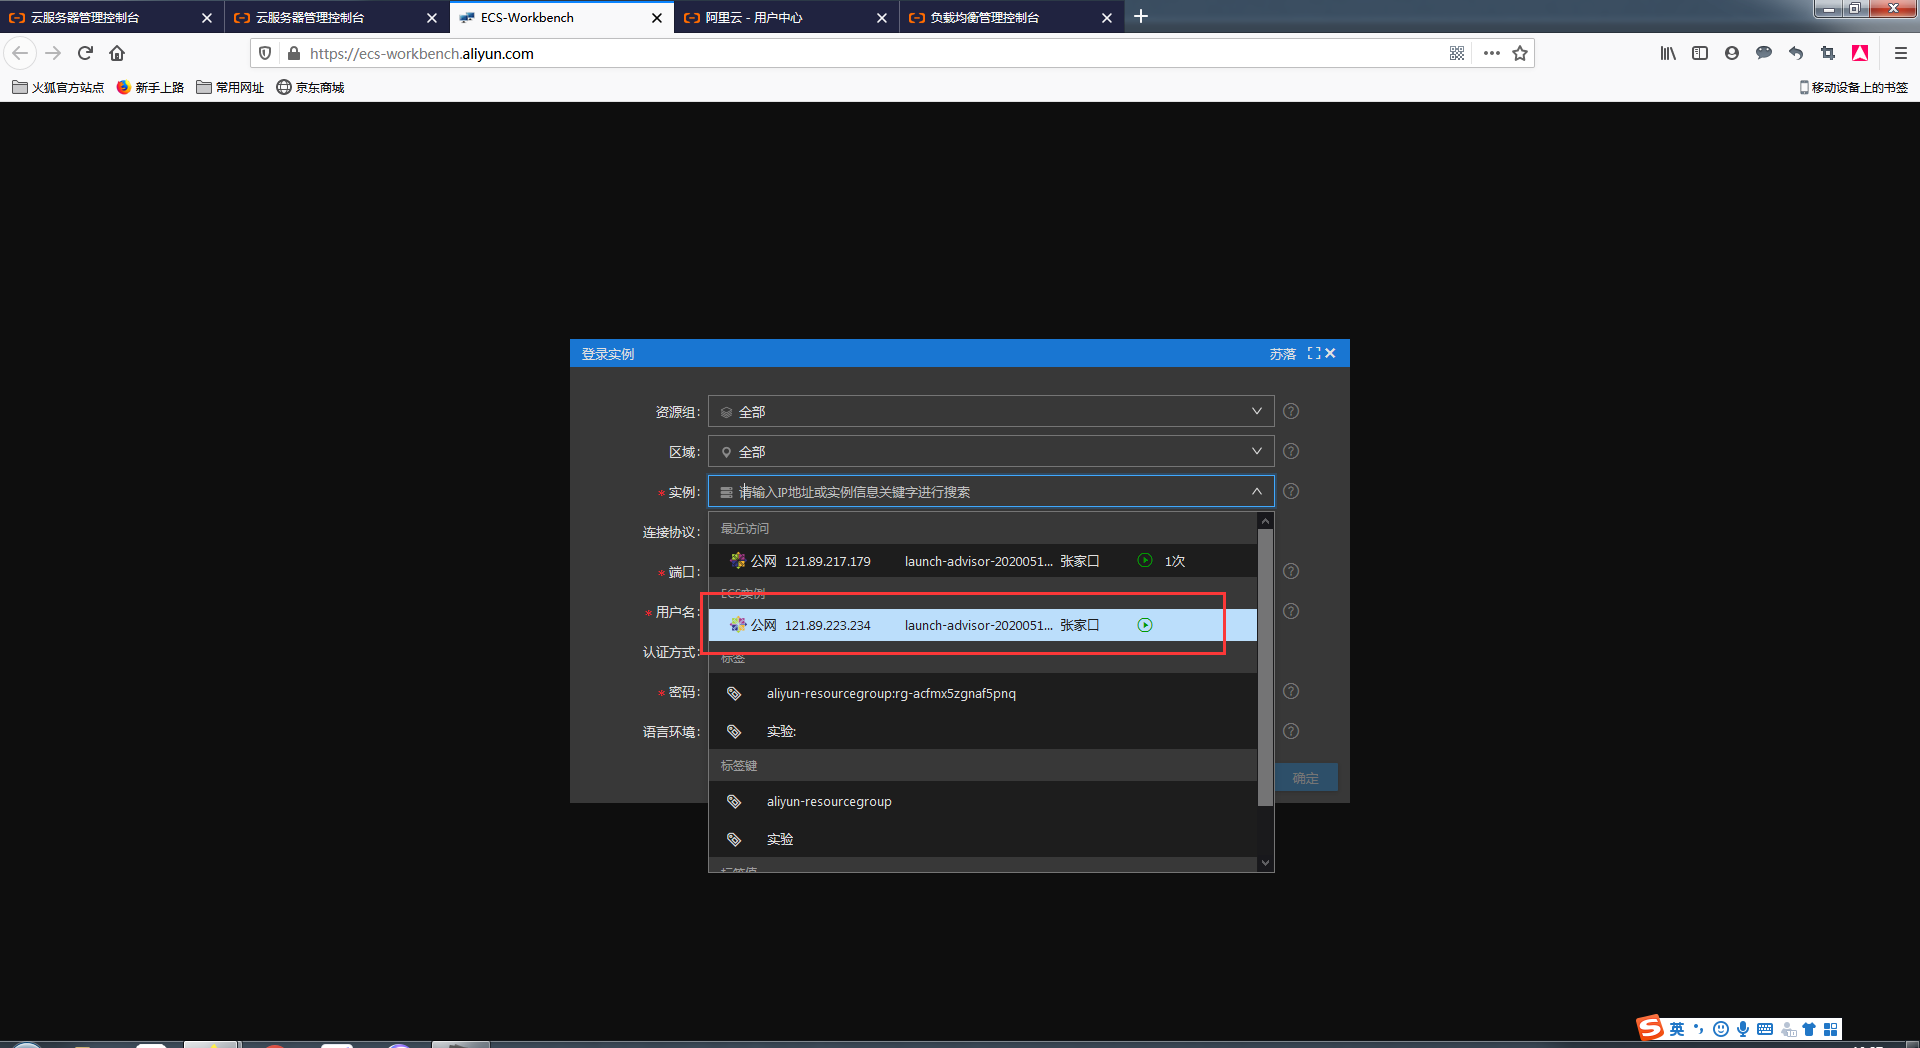Click help icon beside the region dropdown
This screenshot has height=1048, width=1920.
[1291, 451]
